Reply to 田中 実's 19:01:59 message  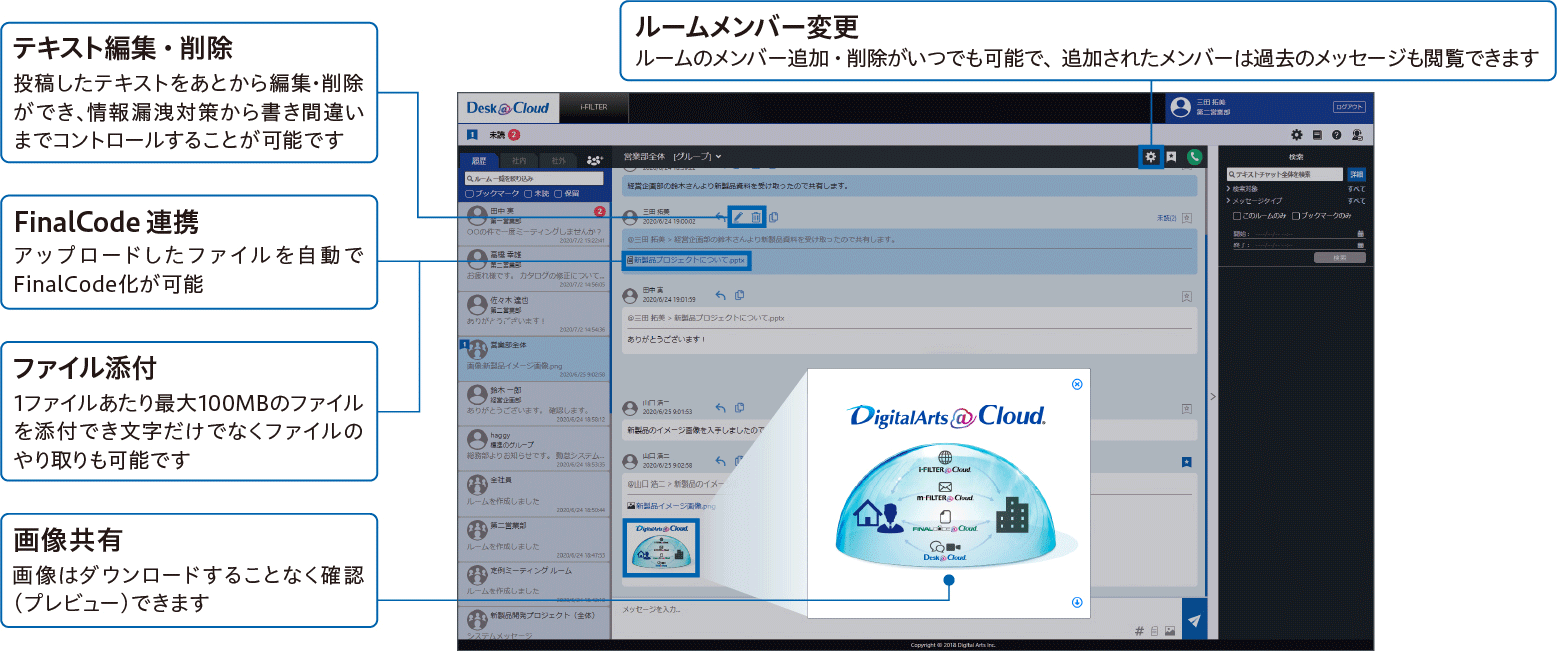coord(720,294)
